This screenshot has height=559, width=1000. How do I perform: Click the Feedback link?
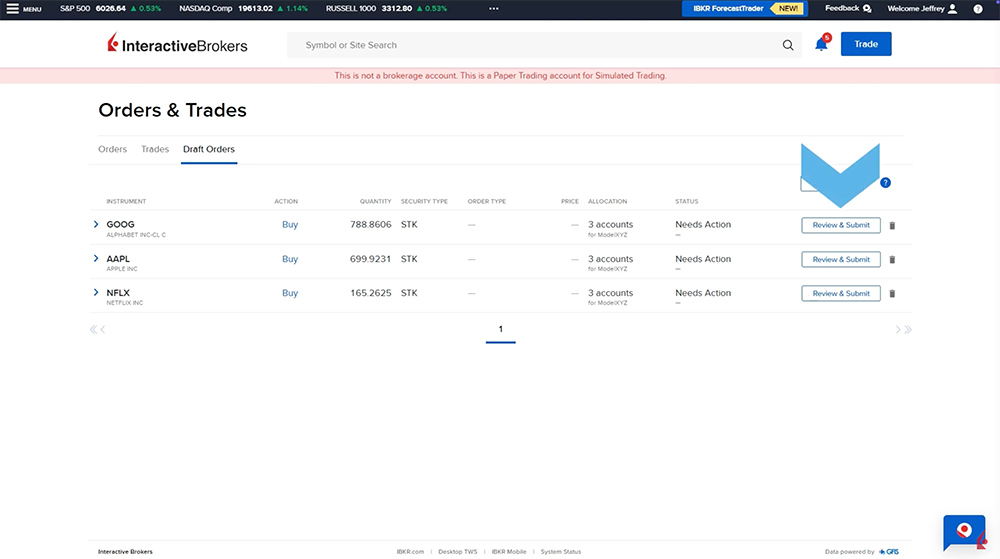point(848,9)
